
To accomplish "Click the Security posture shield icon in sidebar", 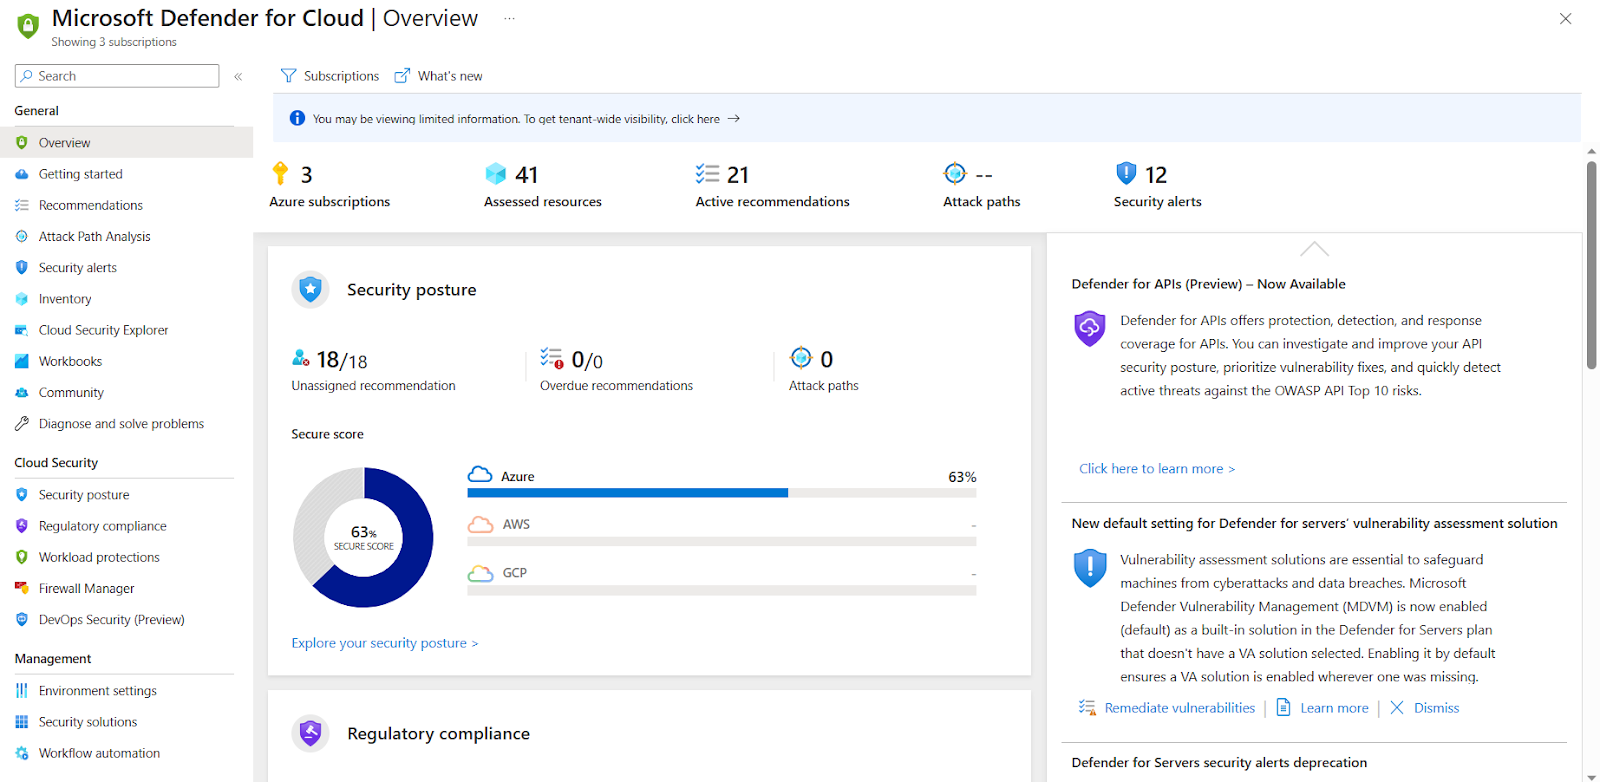I will pyautogui.click(x=22, y=495).
